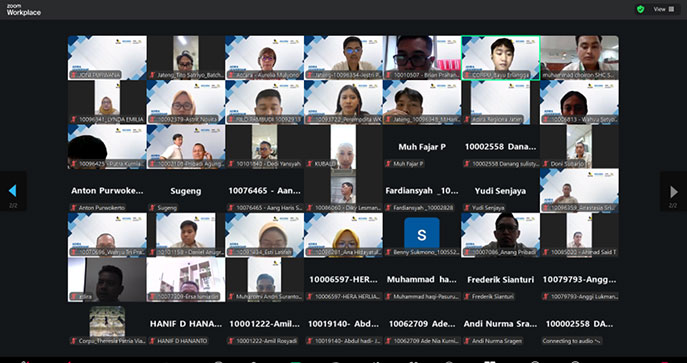Select Astrit Novita video tile

click(x=186, y=102)
